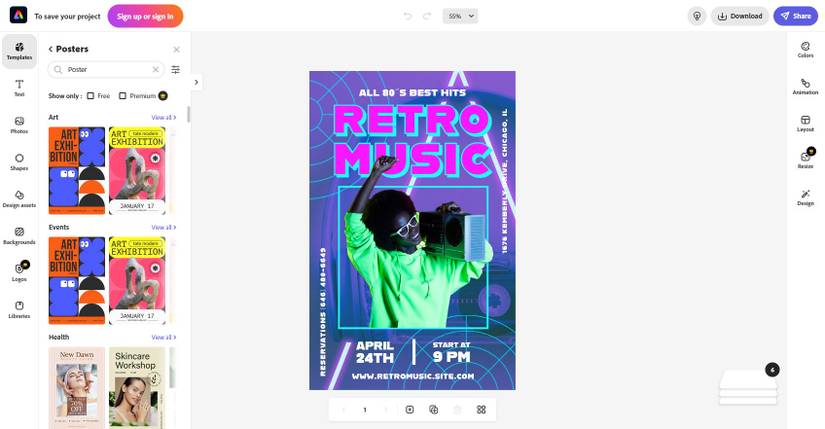Enable the Premium filter checkbox
The width and height of the screenshot is (825, 429).
coord(123,96)
